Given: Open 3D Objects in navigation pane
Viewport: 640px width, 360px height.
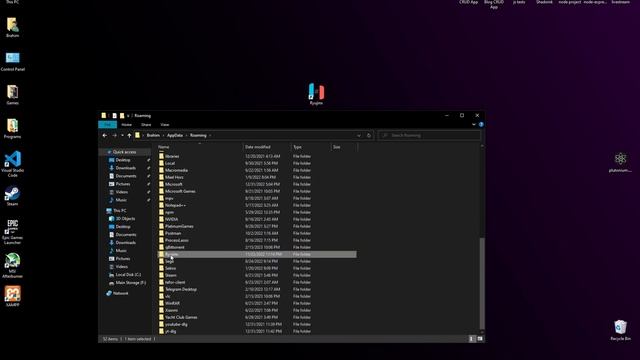Looking at the screenshot, I should click(122, 219).
